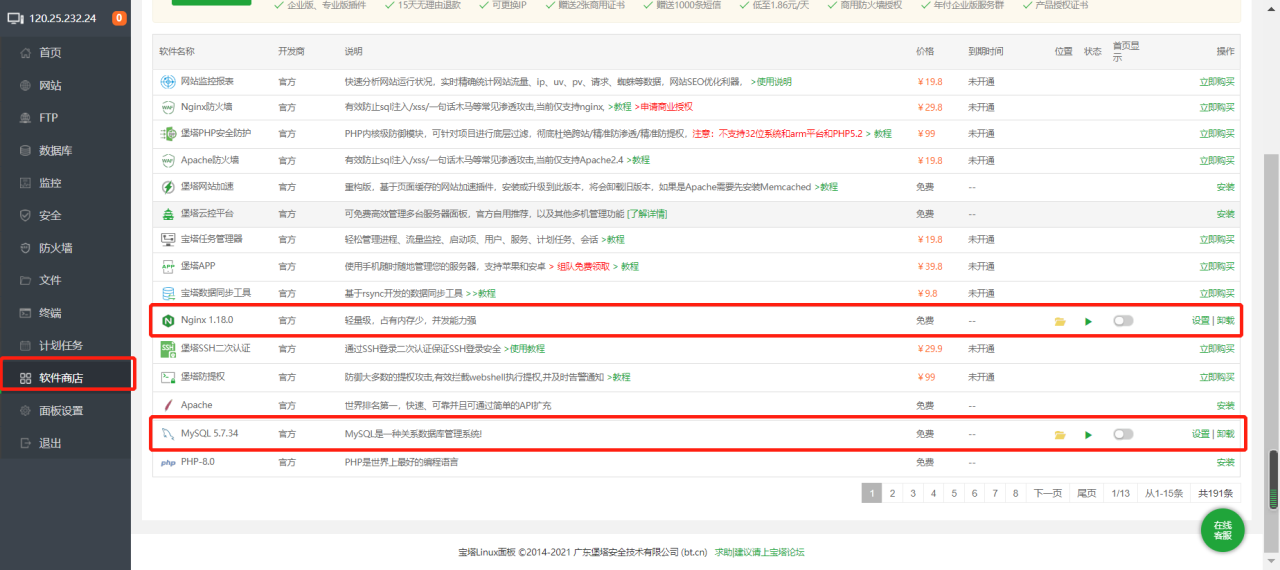
Task: Click the 堡塔PHP安全防护 icon
Action: (168, 134)
